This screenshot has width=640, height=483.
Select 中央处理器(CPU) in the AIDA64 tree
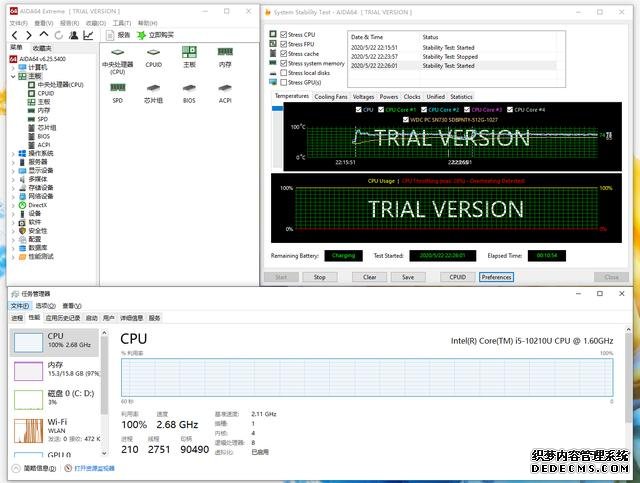56,85
